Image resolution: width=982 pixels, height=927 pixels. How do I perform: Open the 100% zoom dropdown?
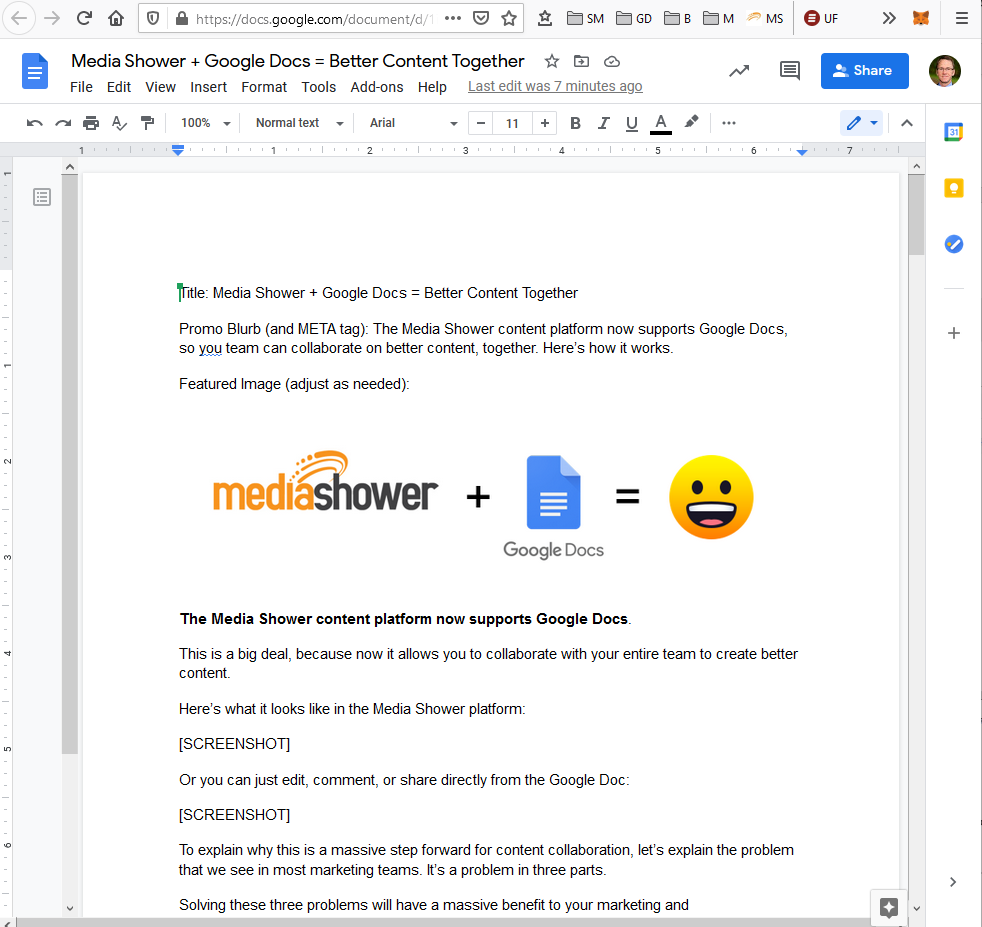click(205, 123)
